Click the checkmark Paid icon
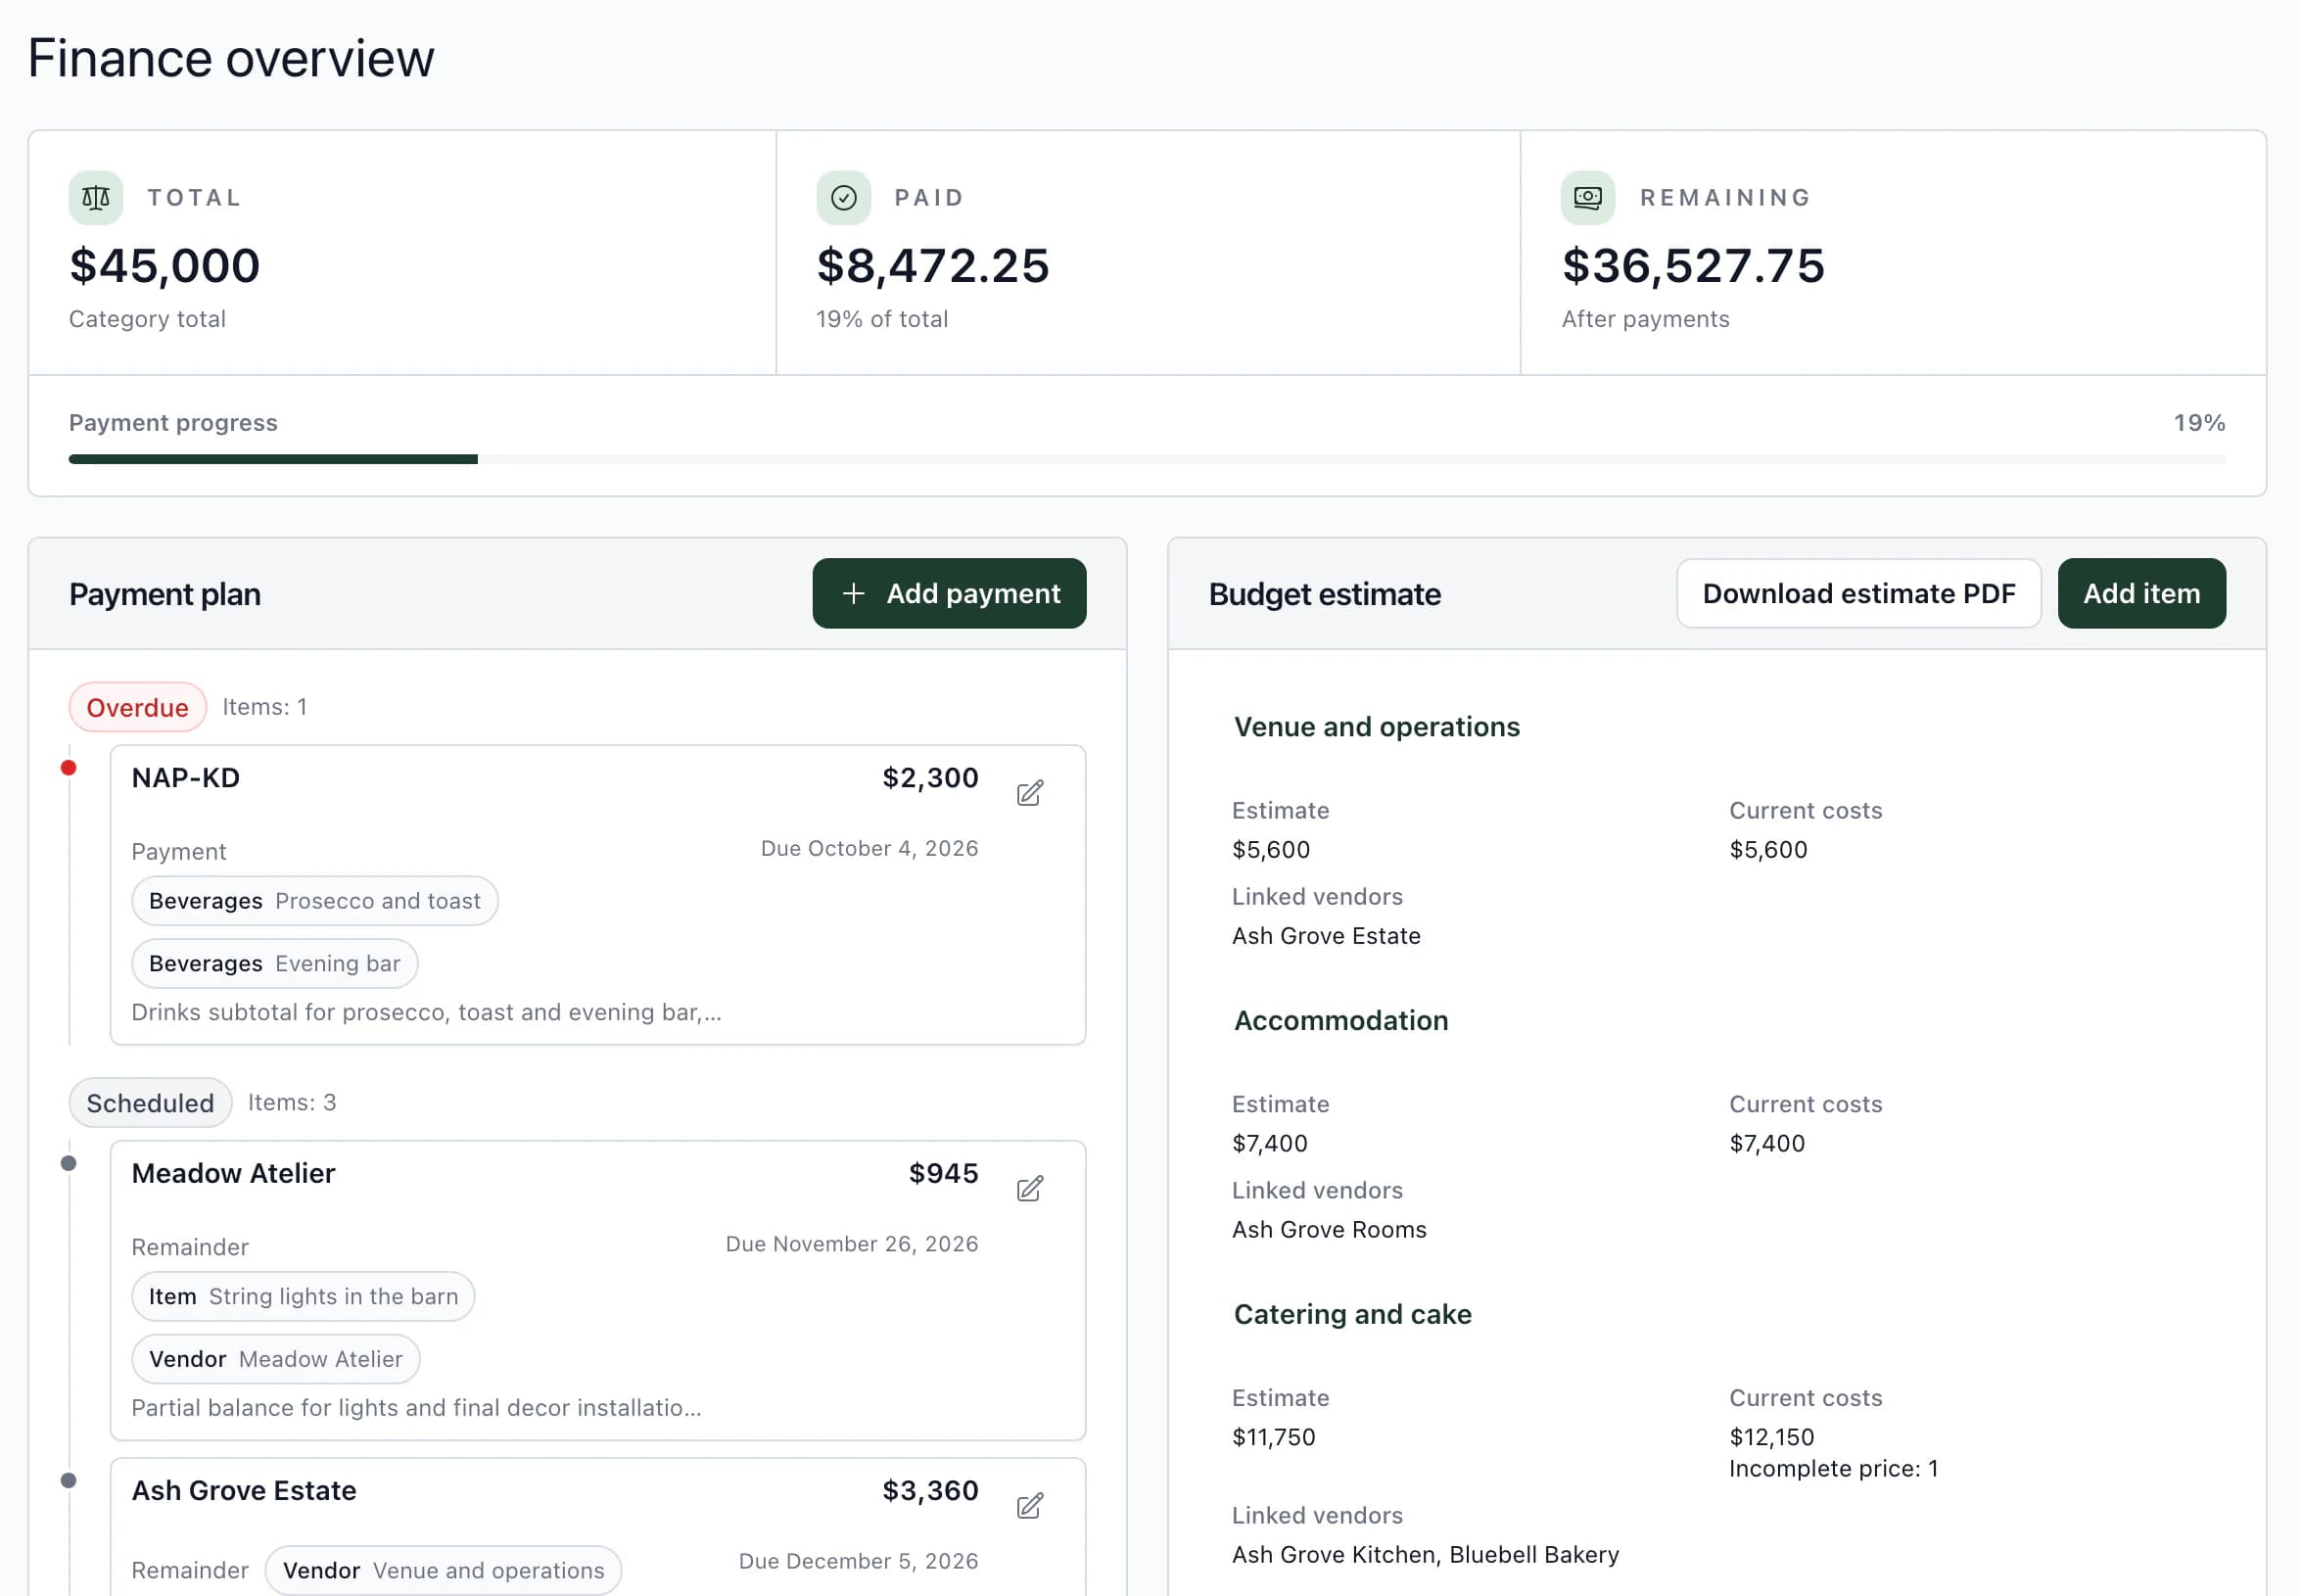2301x1596 pixels. 843,198
